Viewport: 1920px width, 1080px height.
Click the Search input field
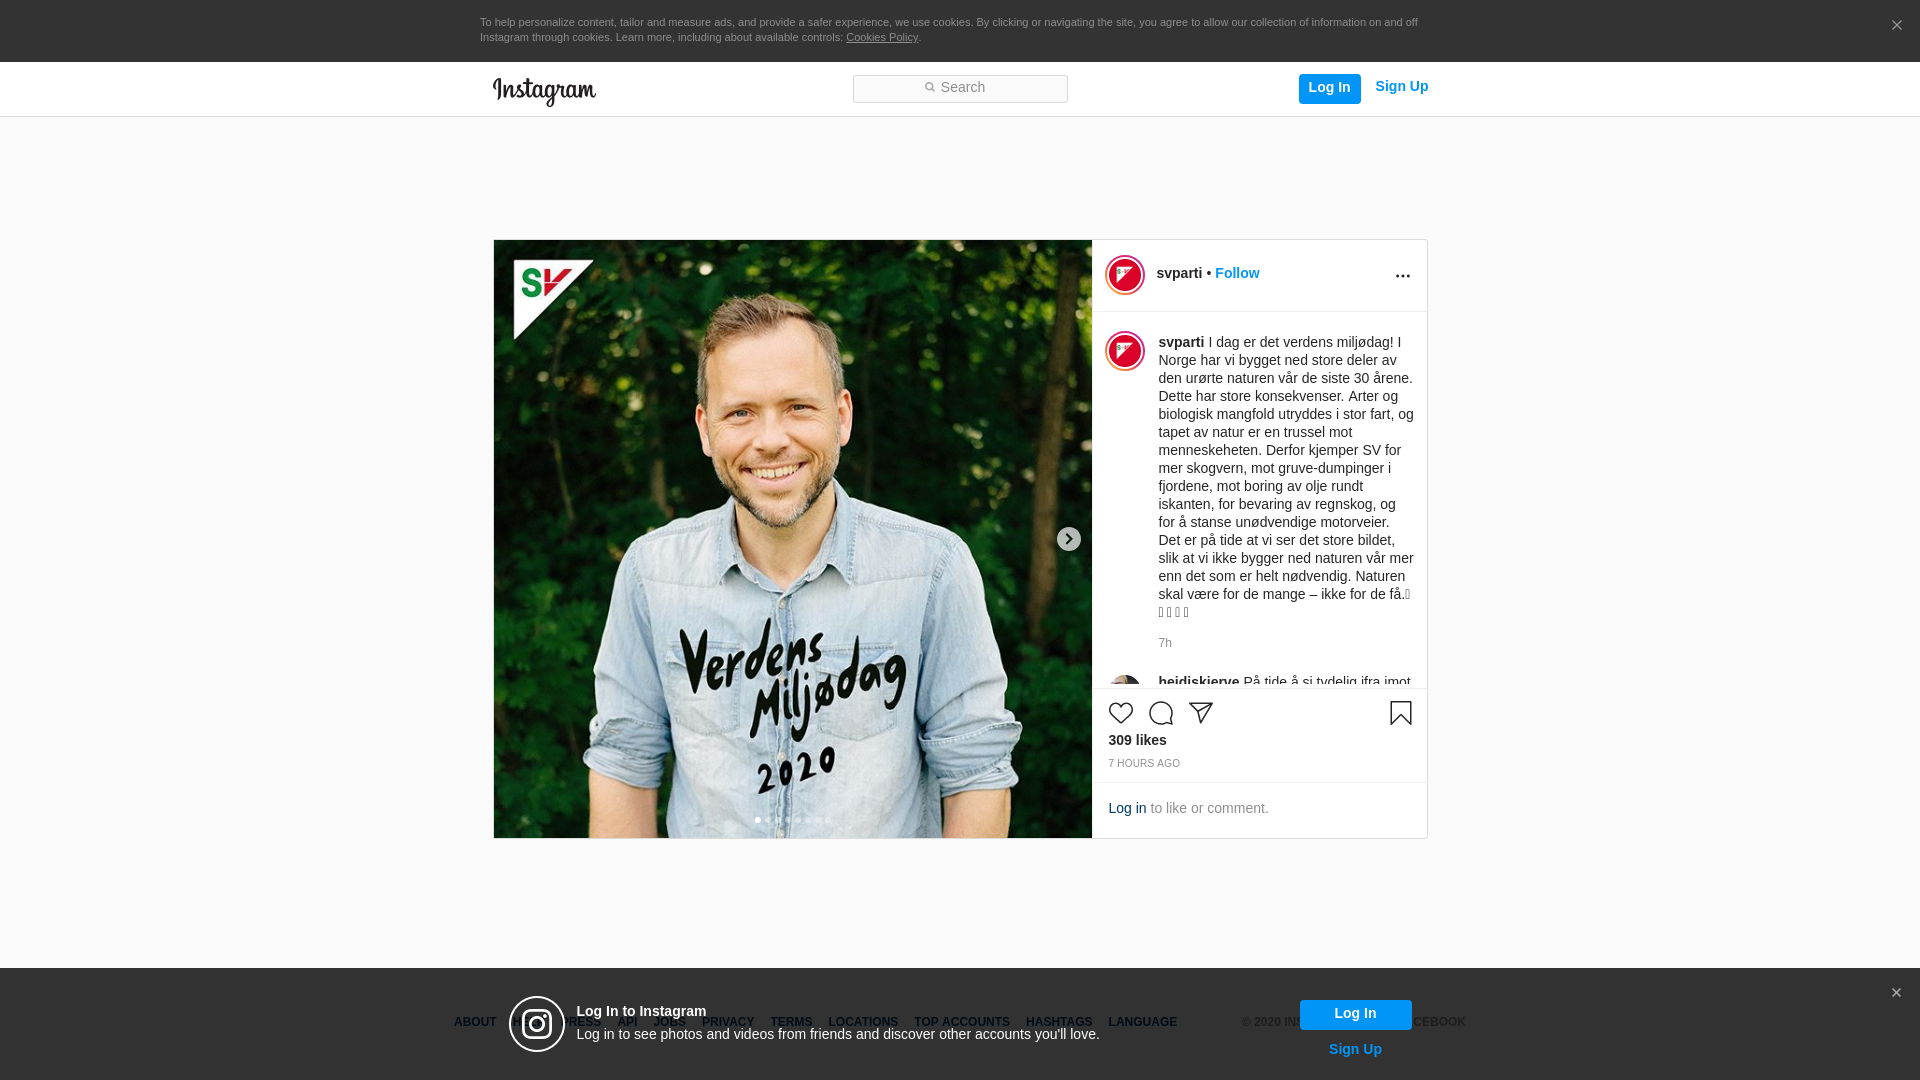(960, 89)
